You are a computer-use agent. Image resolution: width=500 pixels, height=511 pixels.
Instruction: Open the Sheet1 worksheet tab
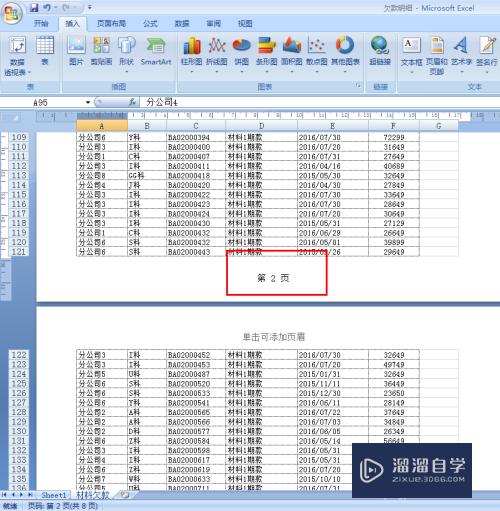54,495
